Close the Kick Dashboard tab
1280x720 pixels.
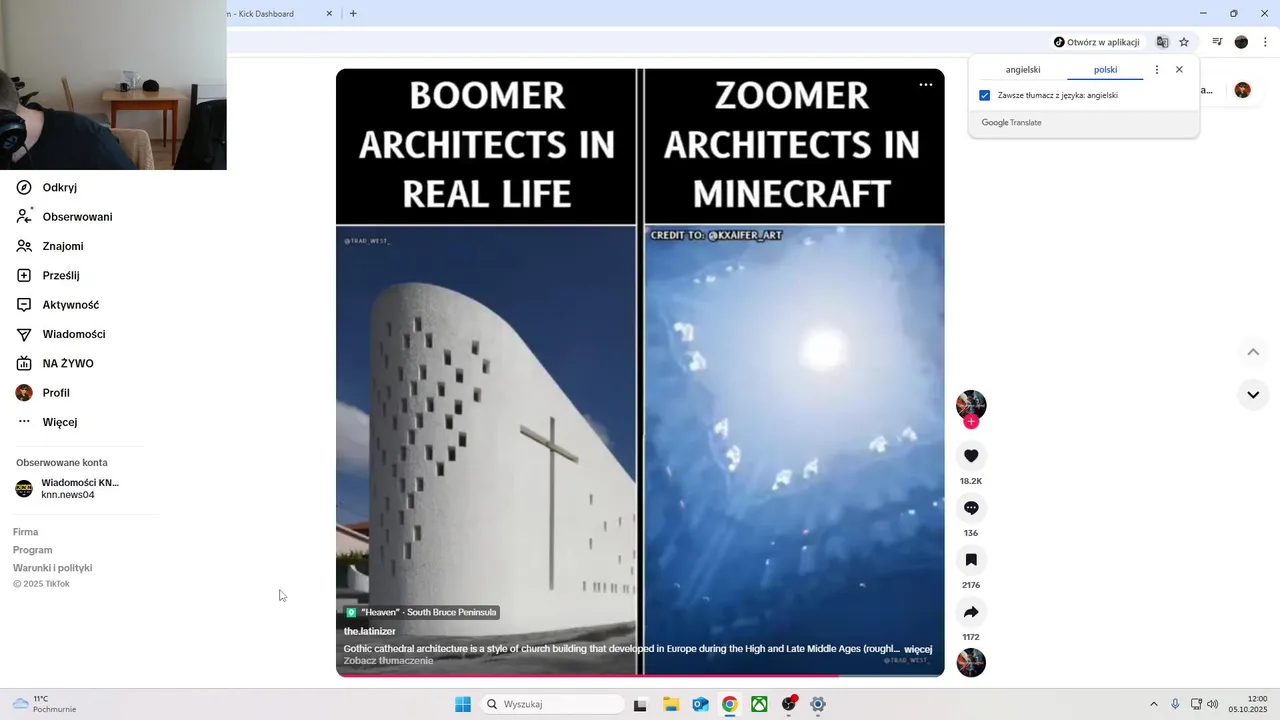330,14
